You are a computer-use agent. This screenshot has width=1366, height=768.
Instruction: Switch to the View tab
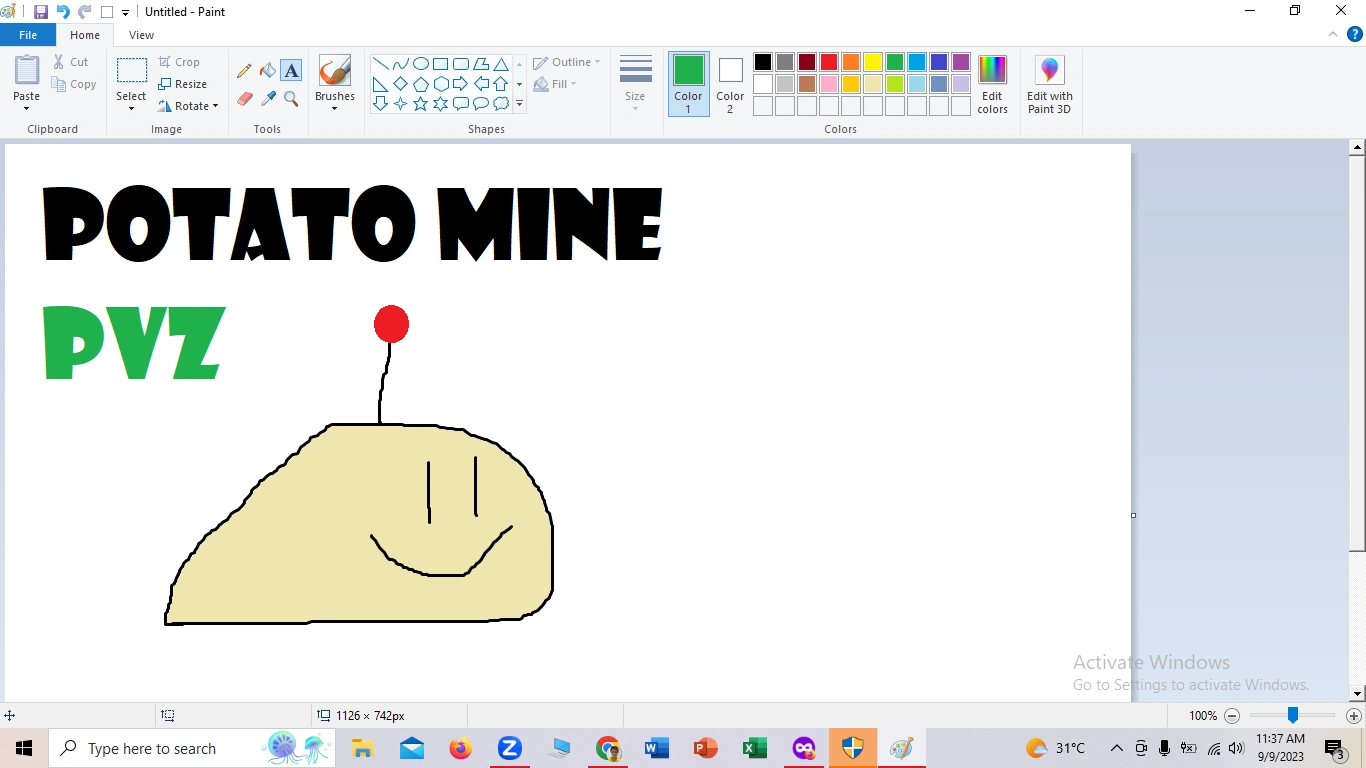(x=141, y=34)
